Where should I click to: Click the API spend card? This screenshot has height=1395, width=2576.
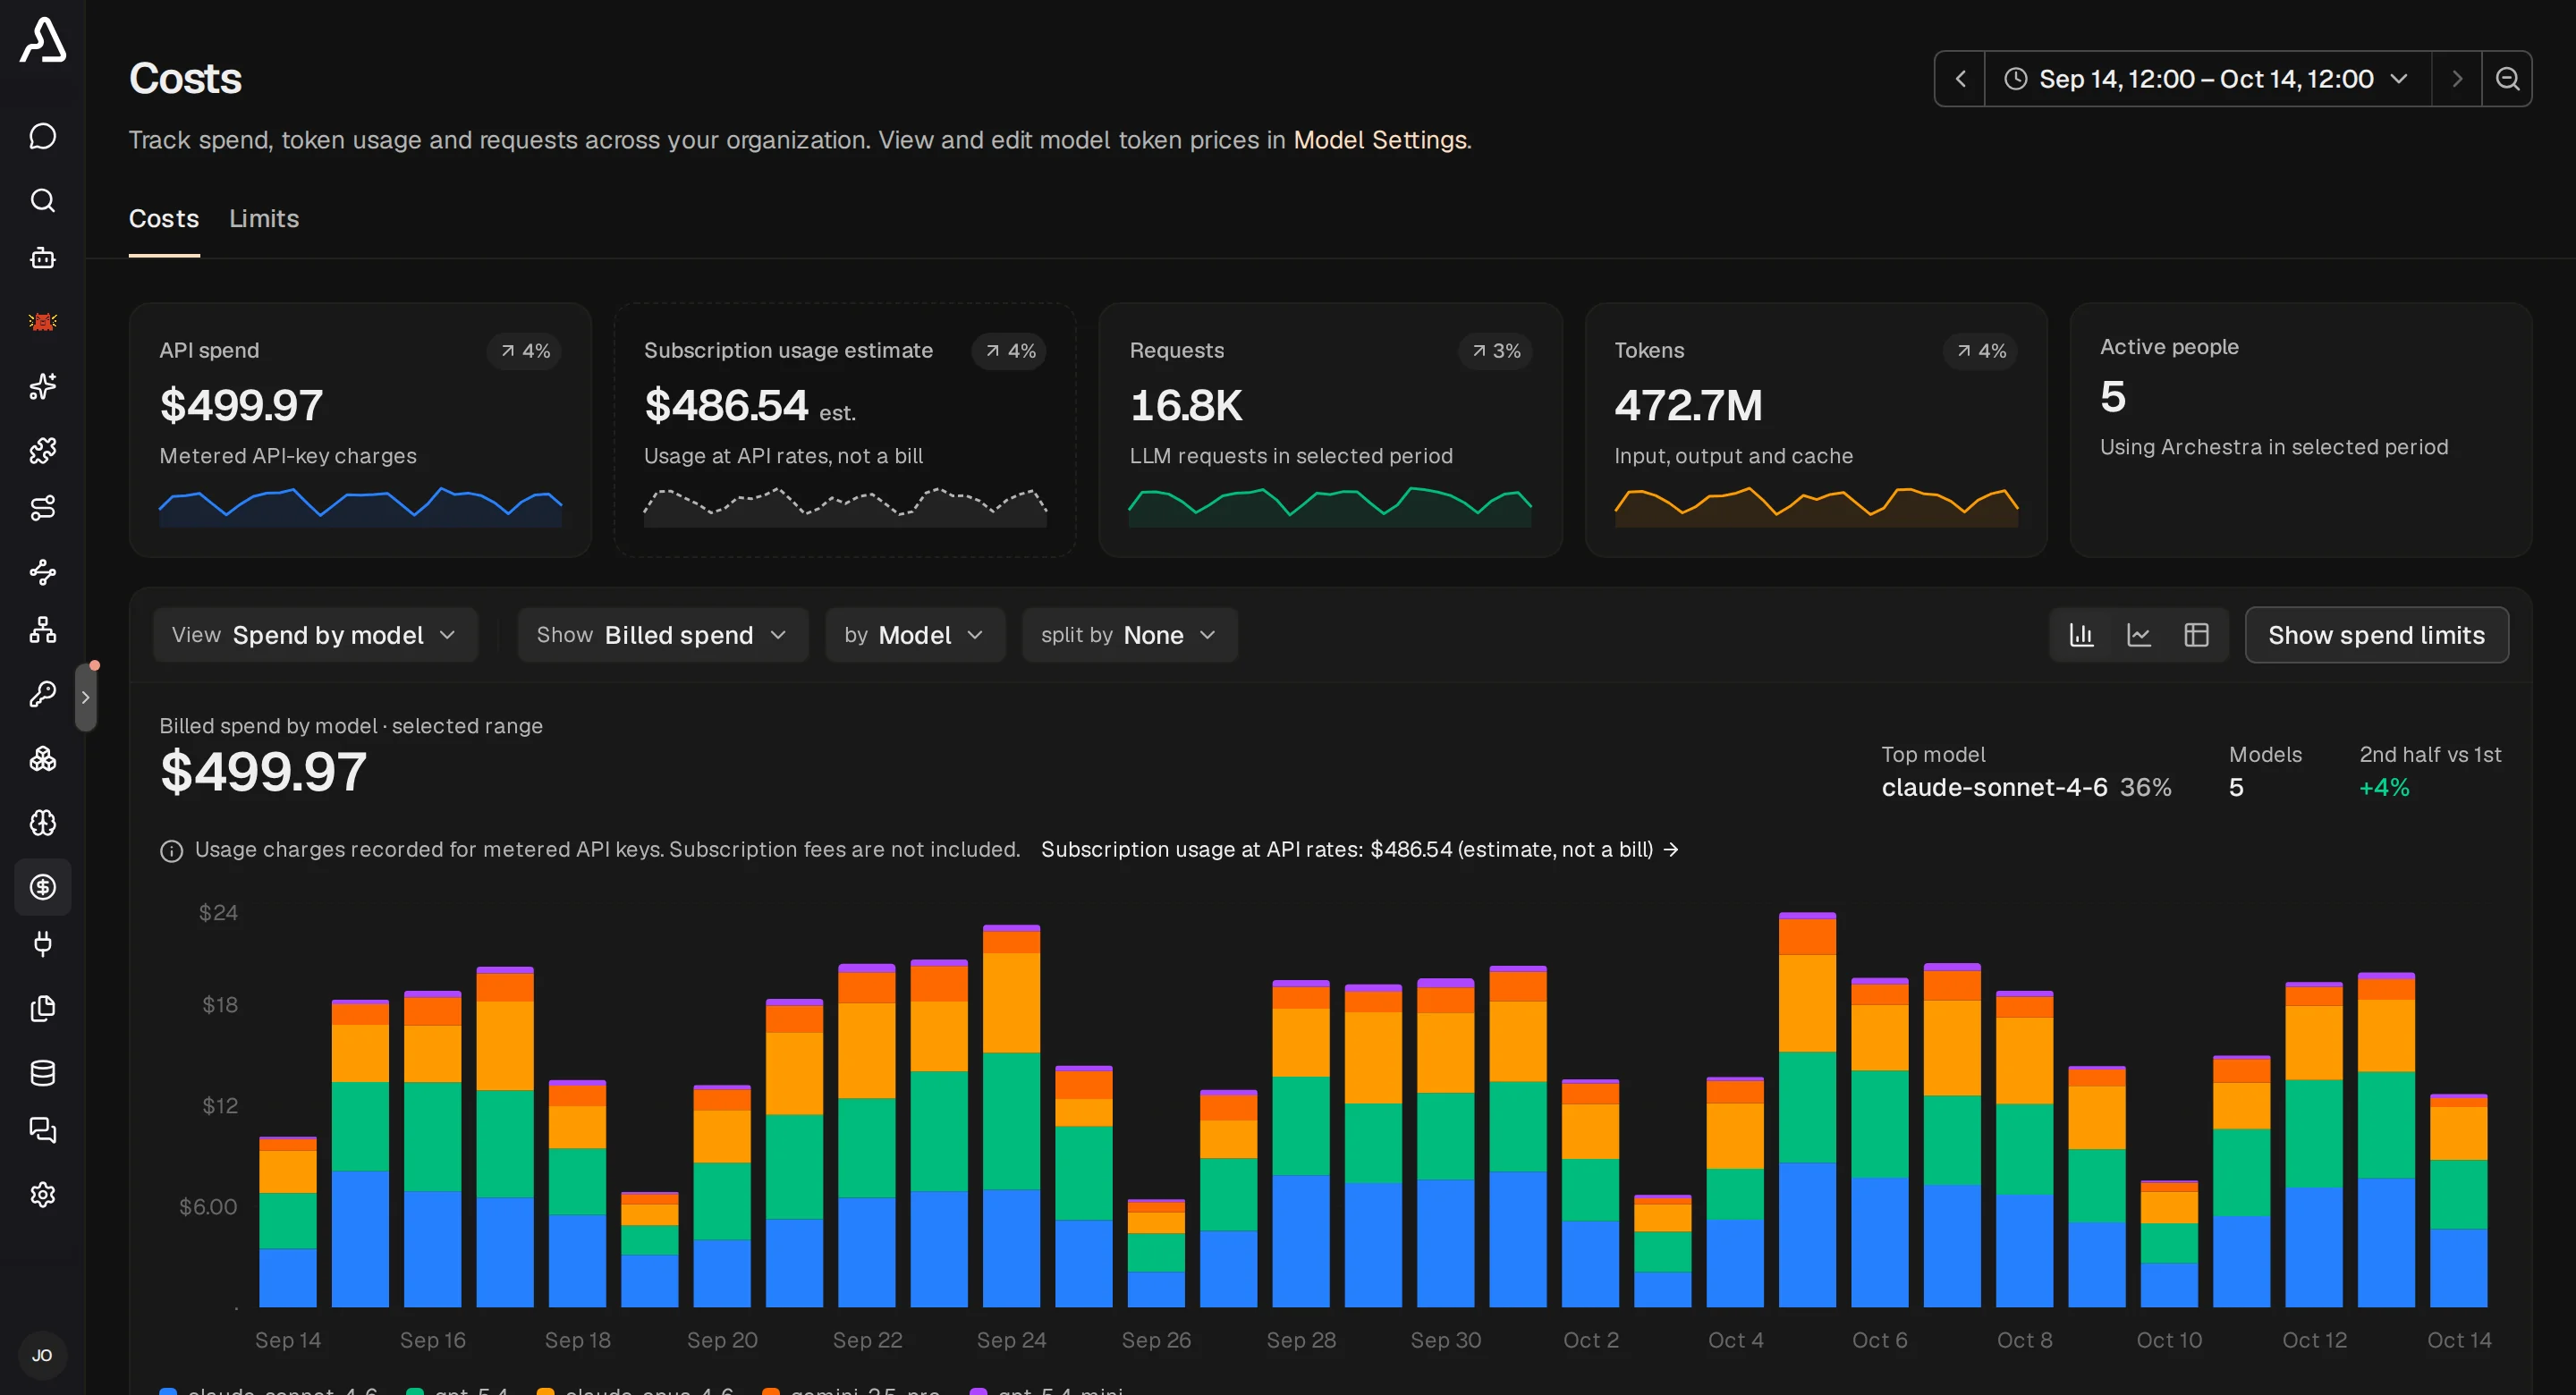coord(360,430)
